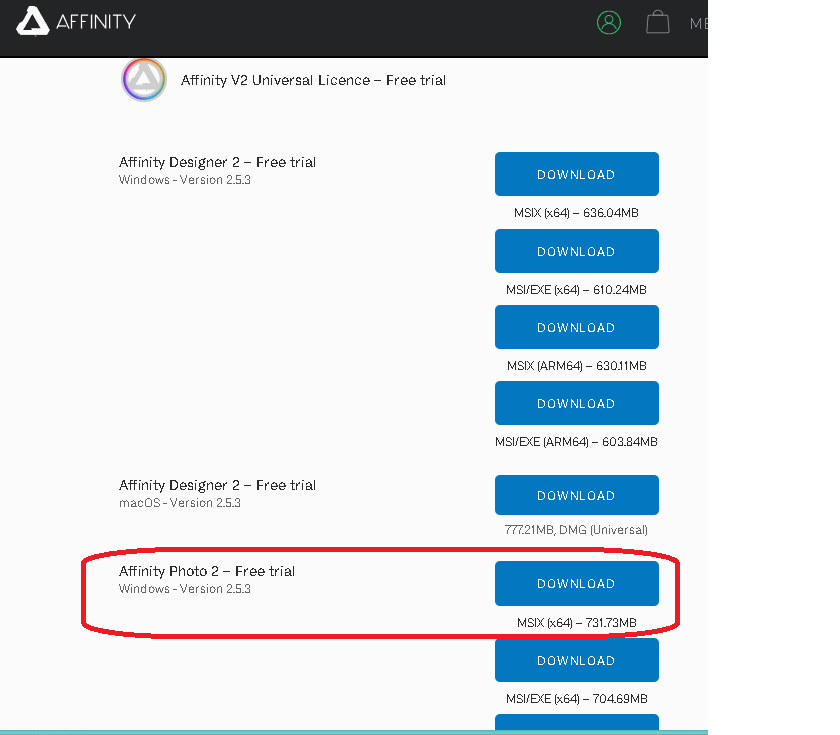Download Affinity Photo 2 MSIX x64 (731.73MB)

point(576,583)
